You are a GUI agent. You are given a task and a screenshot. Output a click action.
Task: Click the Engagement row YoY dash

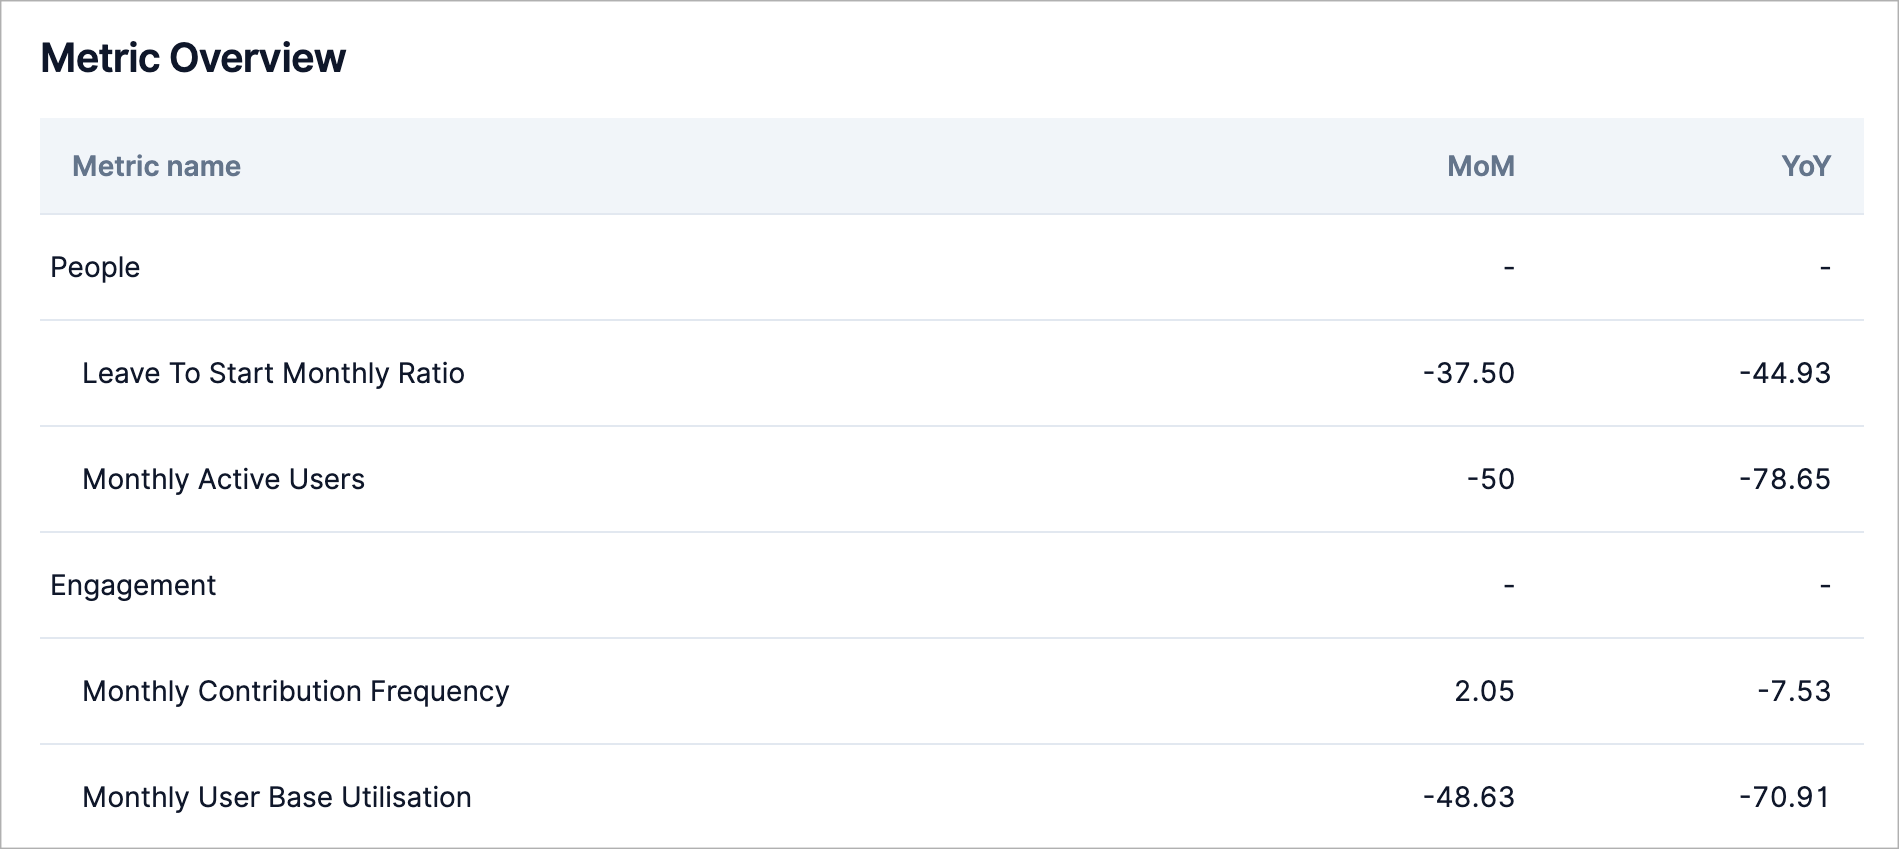pyautogui.click(x=1825, y=586)
